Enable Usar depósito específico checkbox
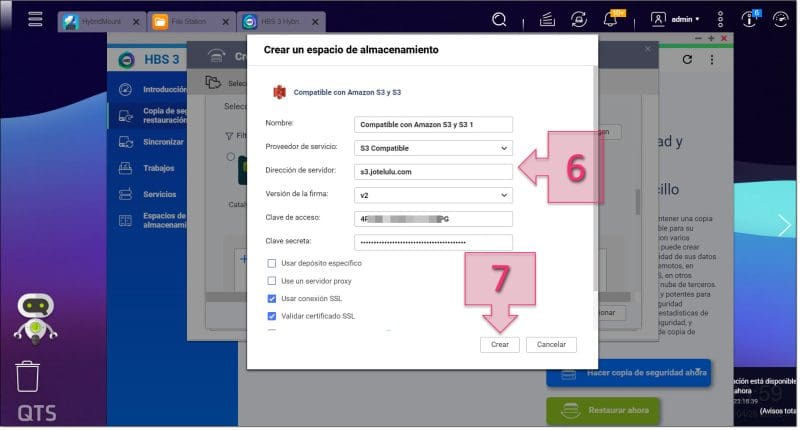The width and height of the screenshot is (800, 430). (271, 263)
